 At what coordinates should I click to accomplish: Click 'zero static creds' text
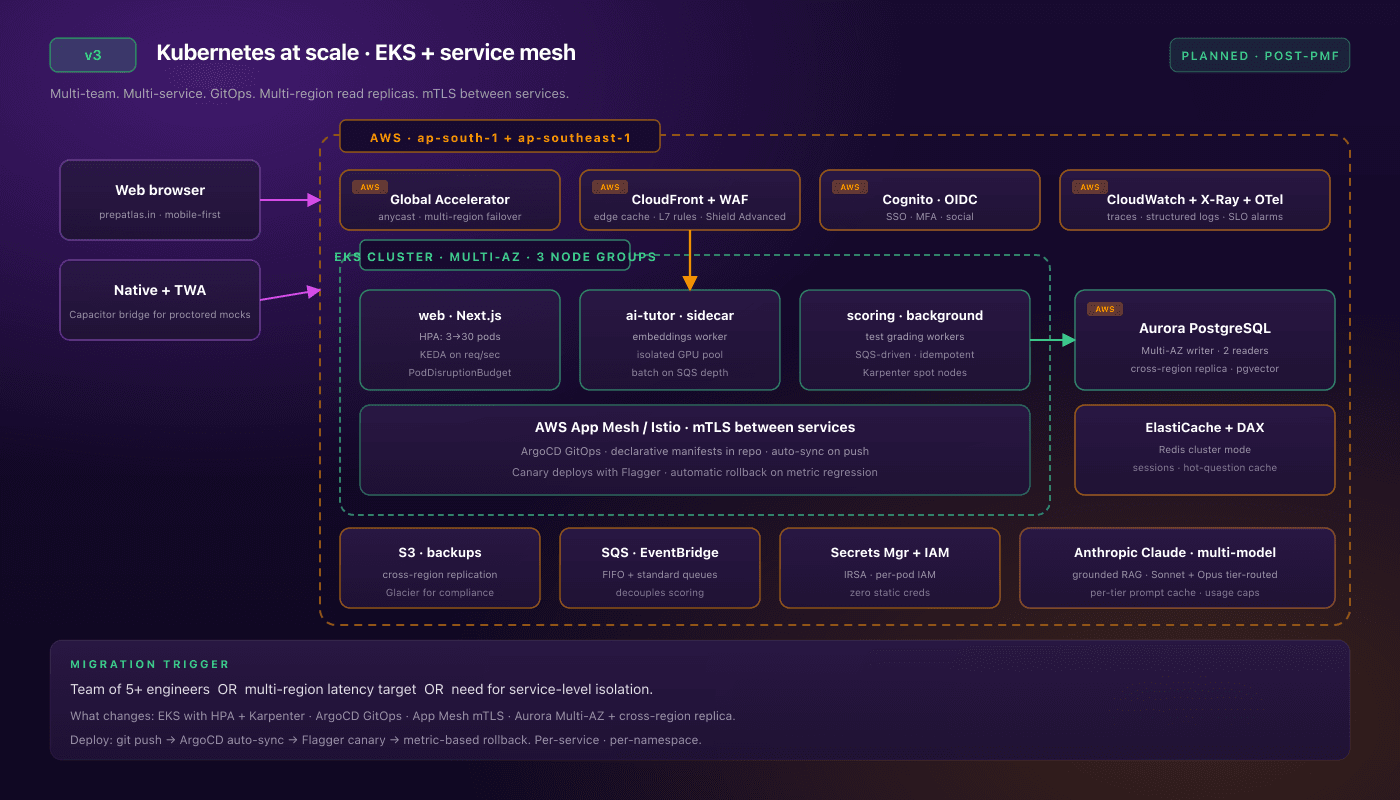pyautogui.click(x=890, y=592)
